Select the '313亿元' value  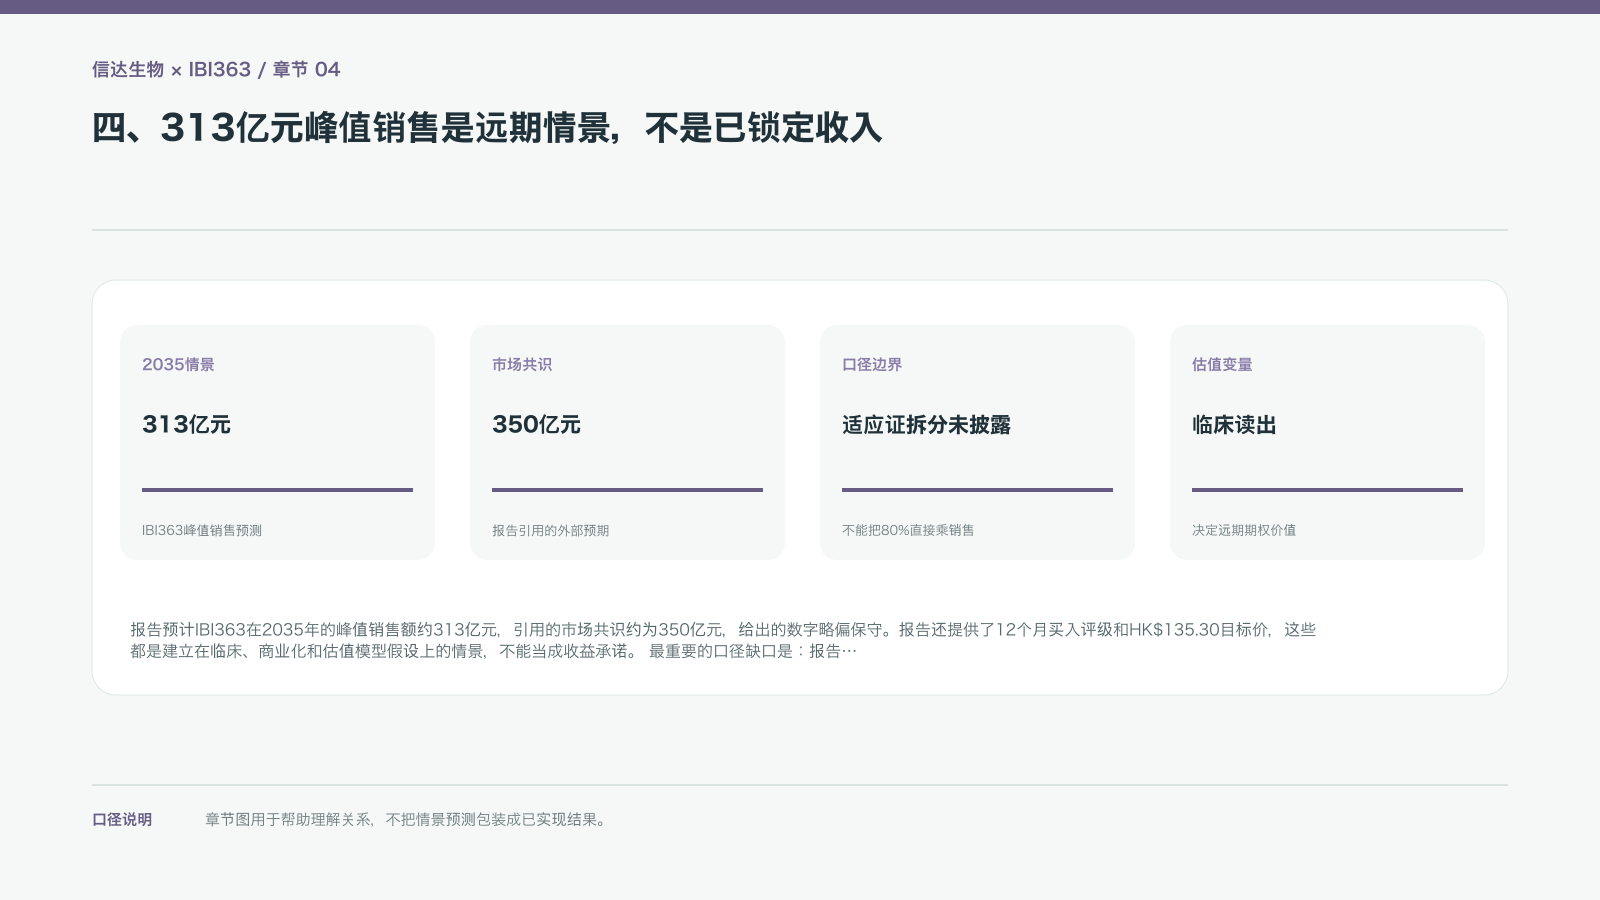click(186, 424)
